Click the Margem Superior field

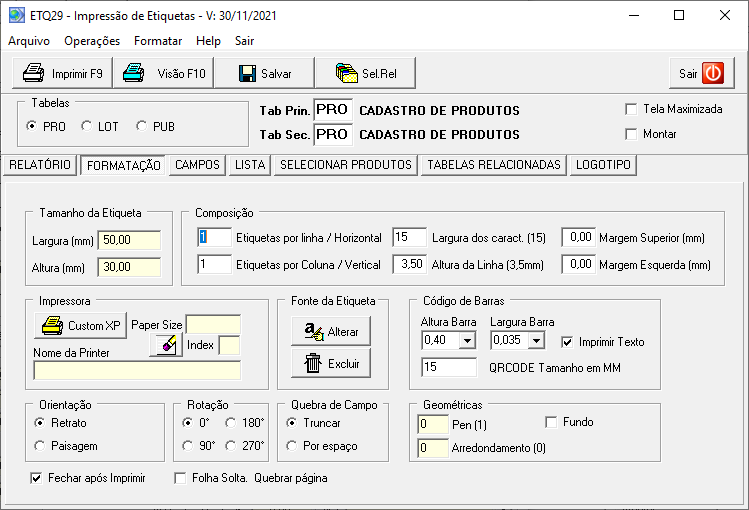[x=578, y=237]
